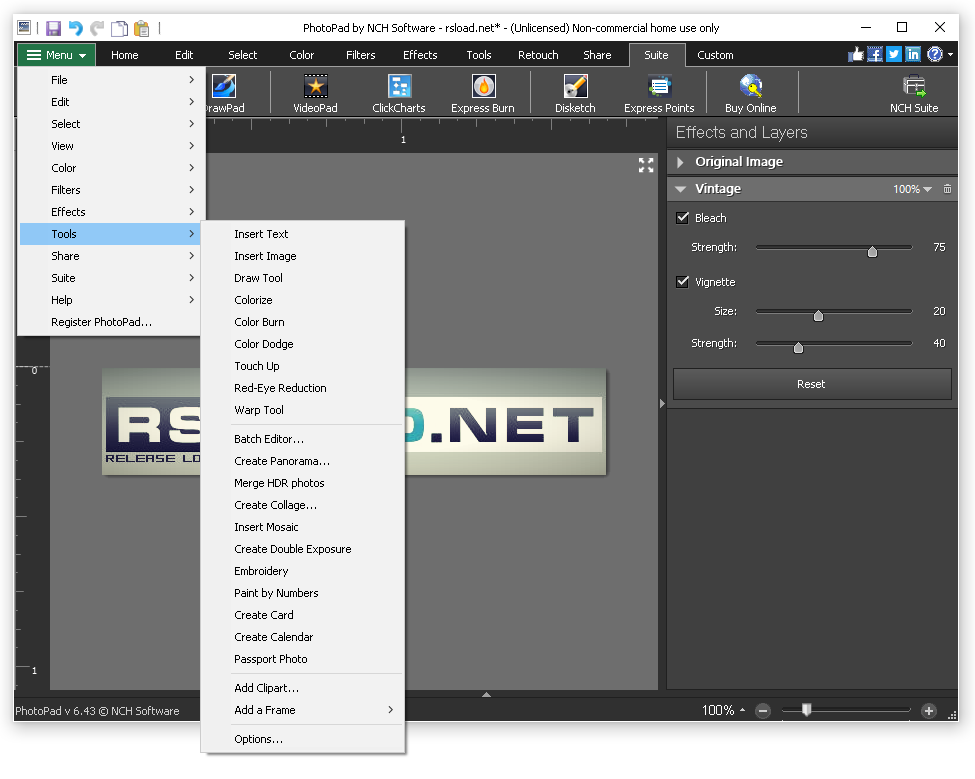Switch to the Filters ribbon tab
975x779 pixels.
pos(361,55)
